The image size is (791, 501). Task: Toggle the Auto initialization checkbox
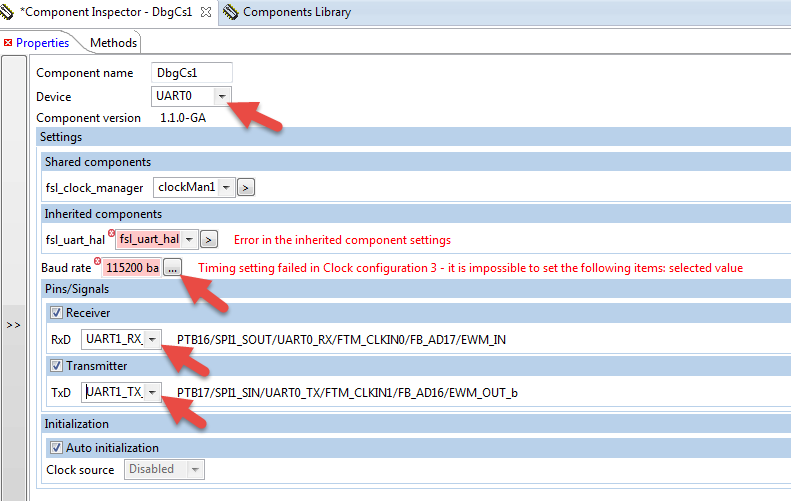click(56, 448)
